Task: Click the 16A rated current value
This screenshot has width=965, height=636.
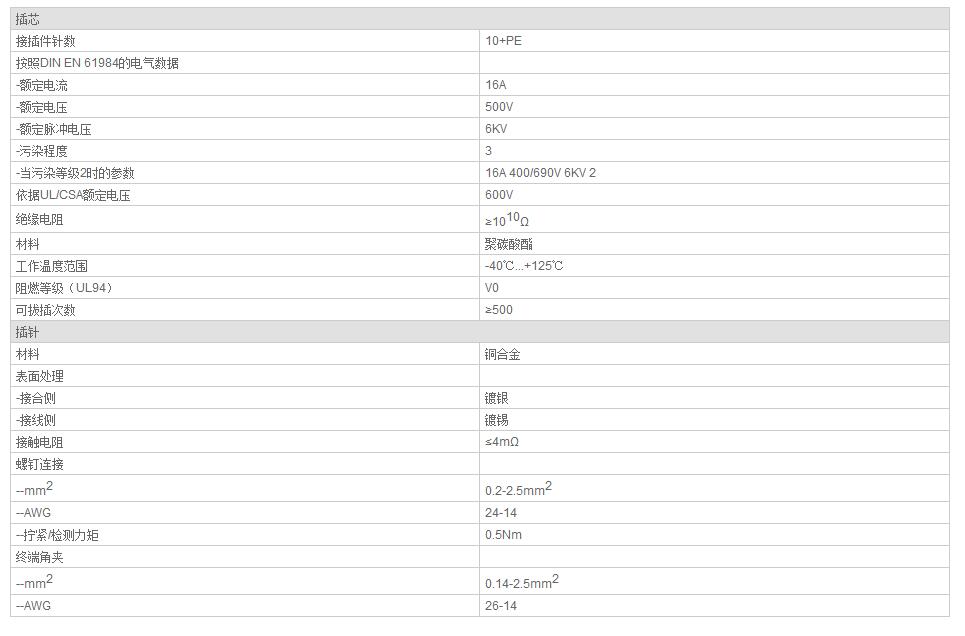Action: pyautogui.click(x=495, y=85)
